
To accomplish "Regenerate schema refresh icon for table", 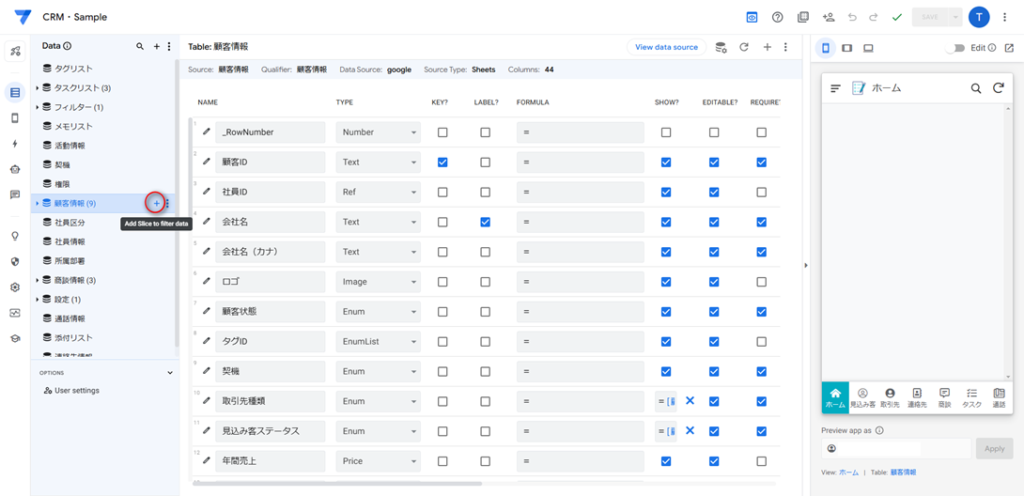I will tap(743, 47).
